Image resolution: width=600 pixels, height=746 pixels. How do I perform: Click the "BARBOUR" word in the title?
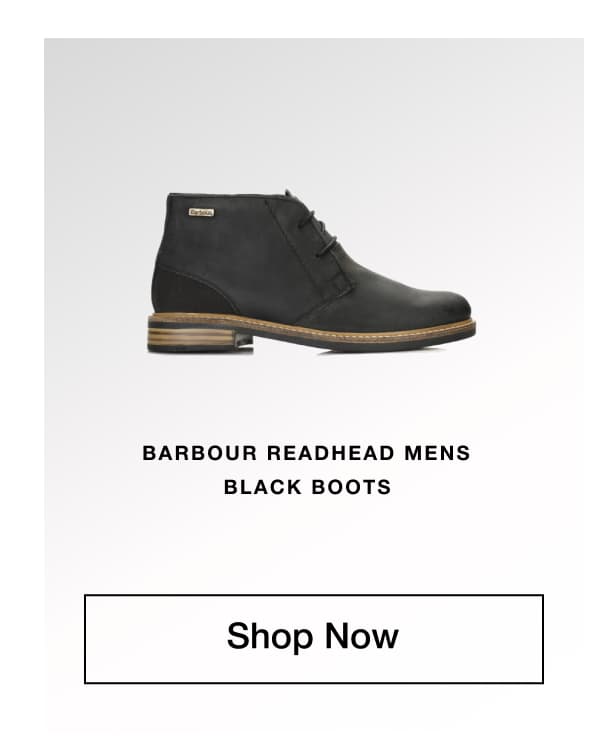click(x=200, y=453)
